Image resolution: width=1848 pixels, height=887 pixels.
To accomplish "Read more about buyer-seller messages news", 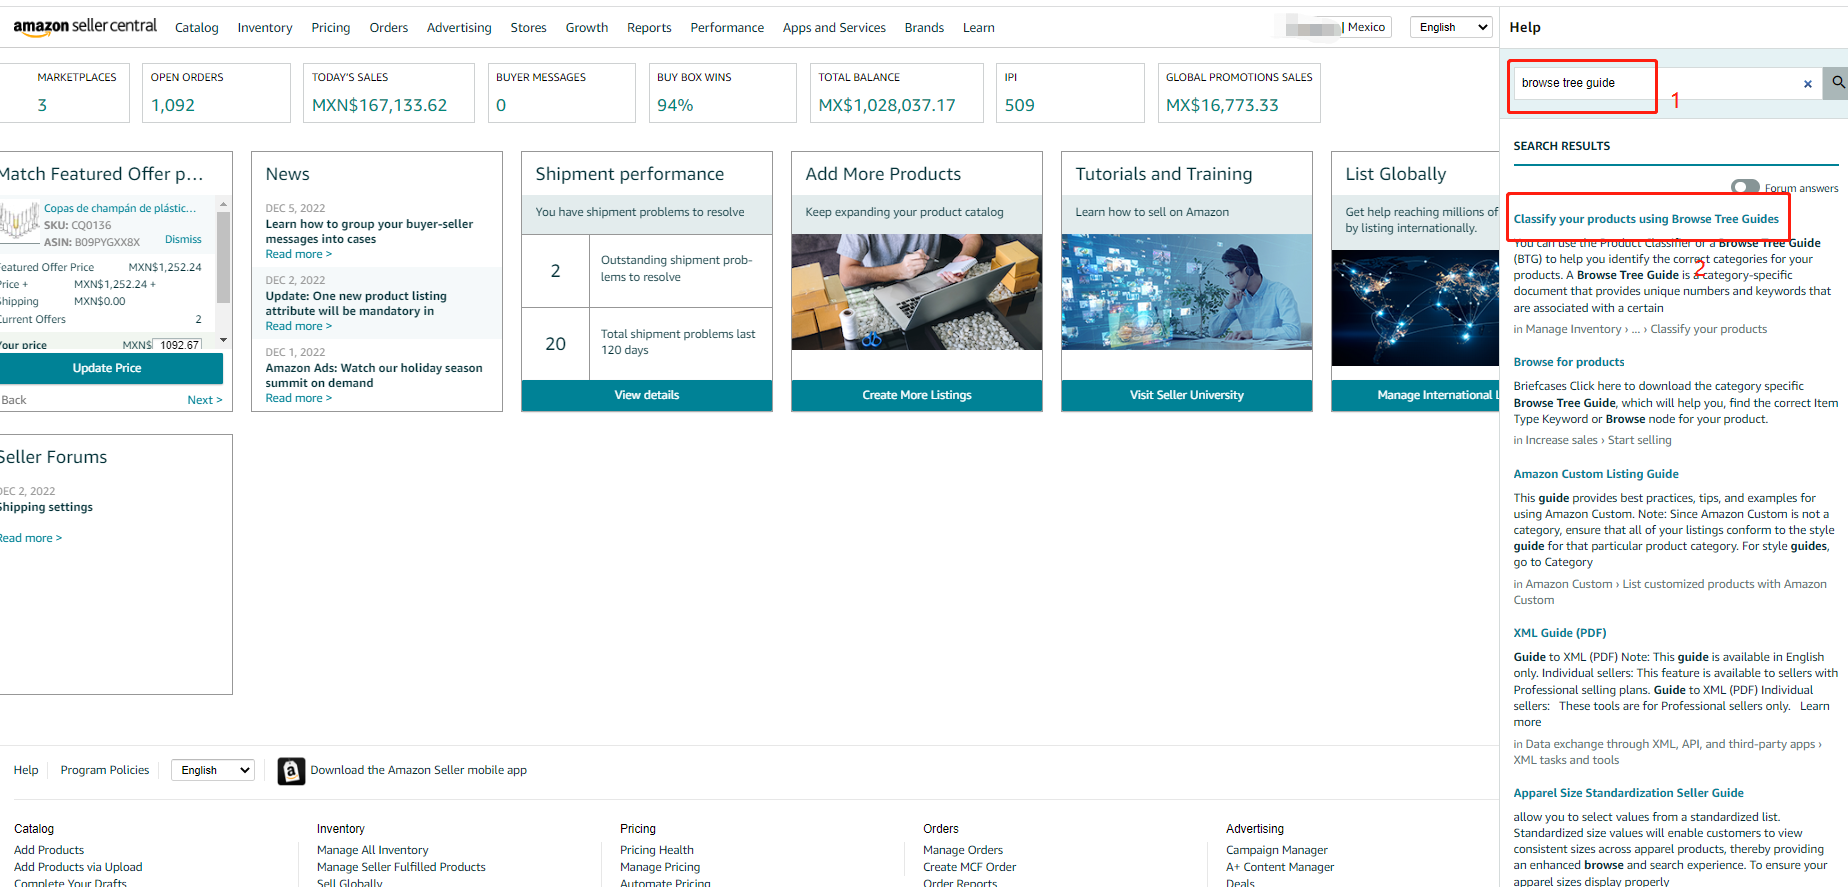I will (x=298, y=254).
